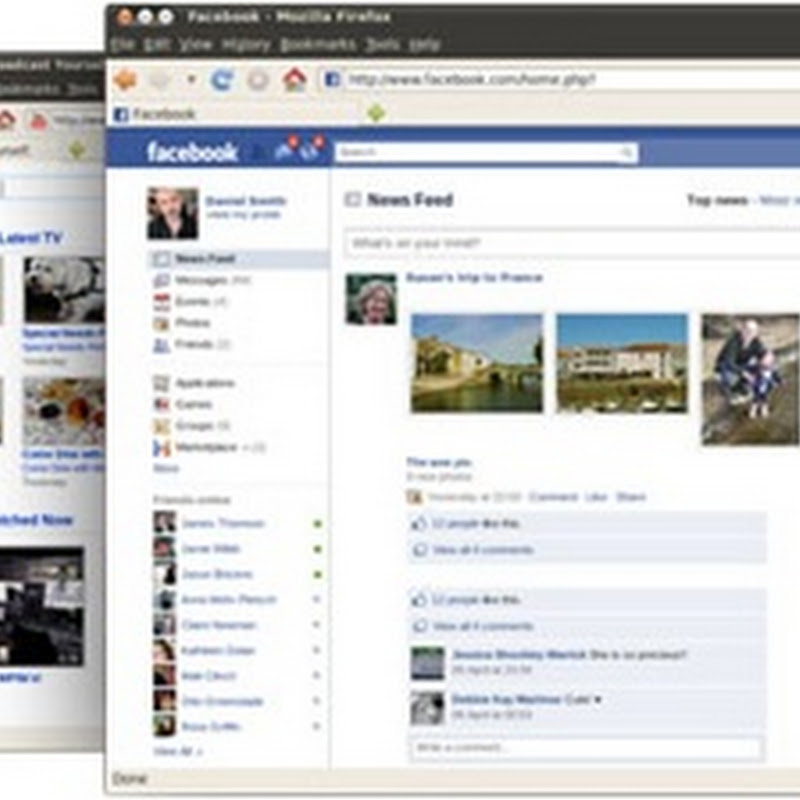Switch to the 'Top news' feed filter
The height and width of the screenshot is (800, 800).
pyautogui.click(x=717, y=200)
